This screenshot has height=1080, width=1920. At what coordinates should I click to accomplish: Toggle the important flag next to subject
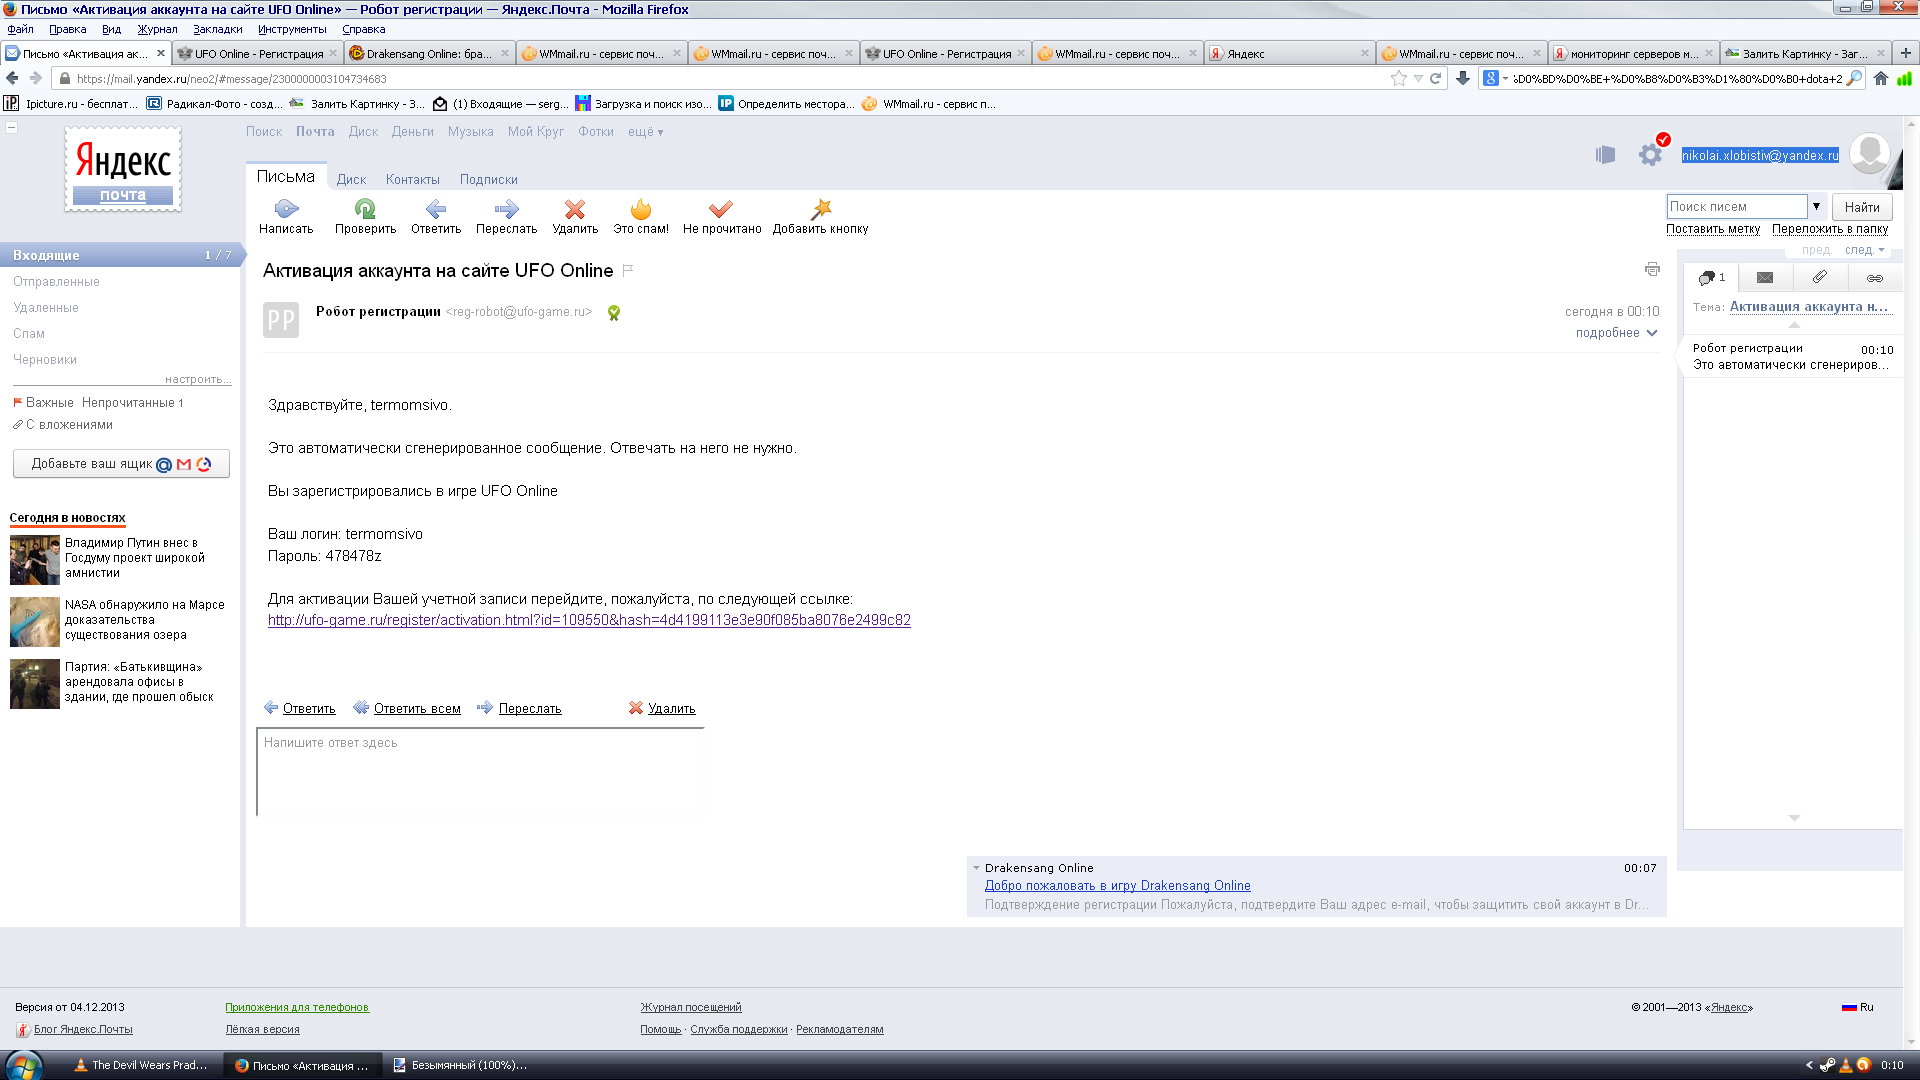point(628,270)
